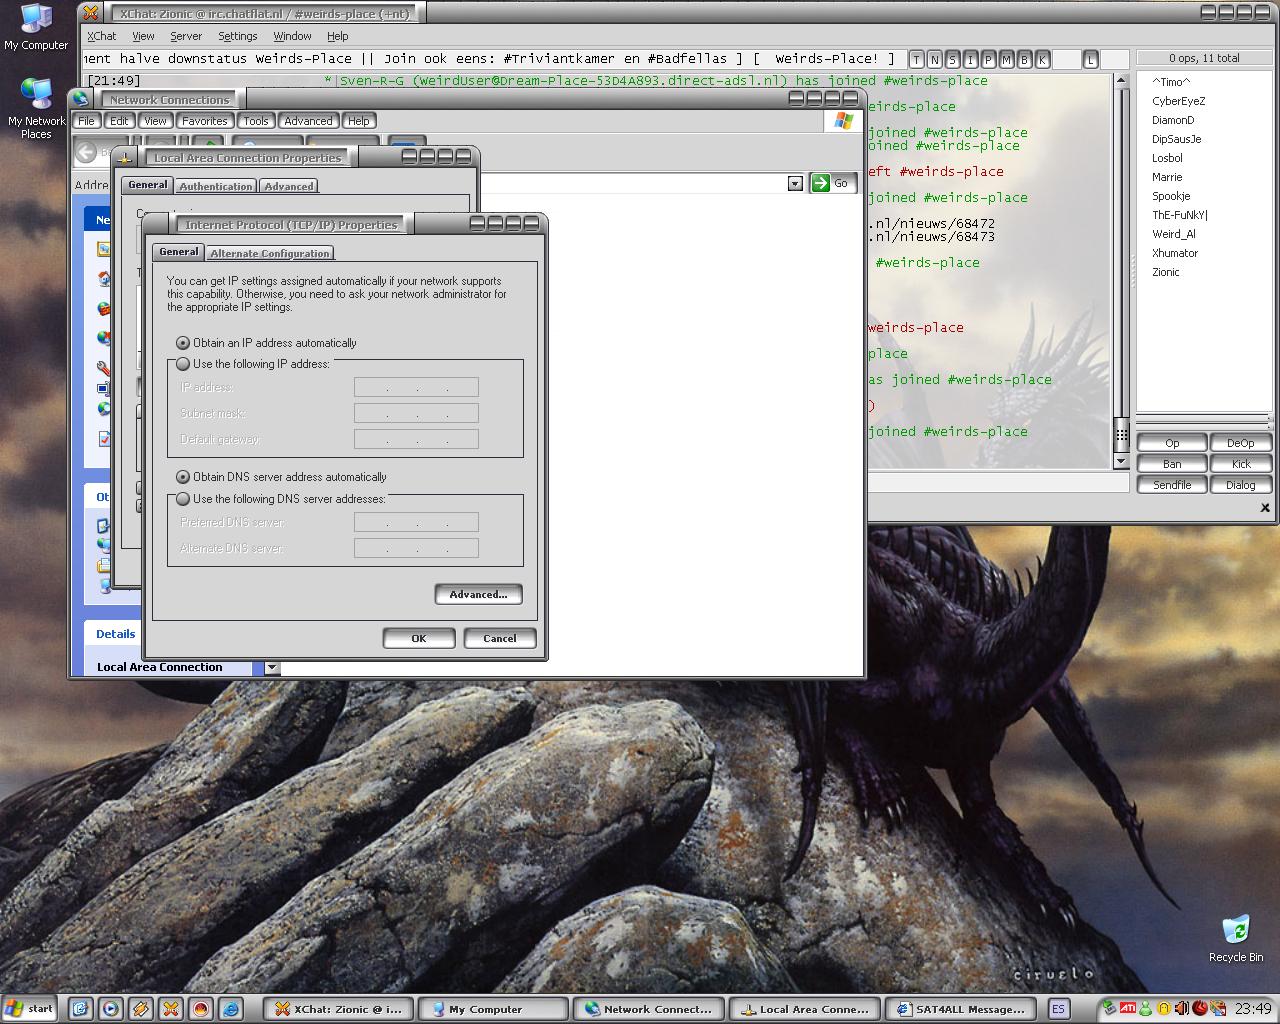The image size is (1280, 1024).
Task: Expand the Local Area Connection details dropdown
Action: point(272,667)
